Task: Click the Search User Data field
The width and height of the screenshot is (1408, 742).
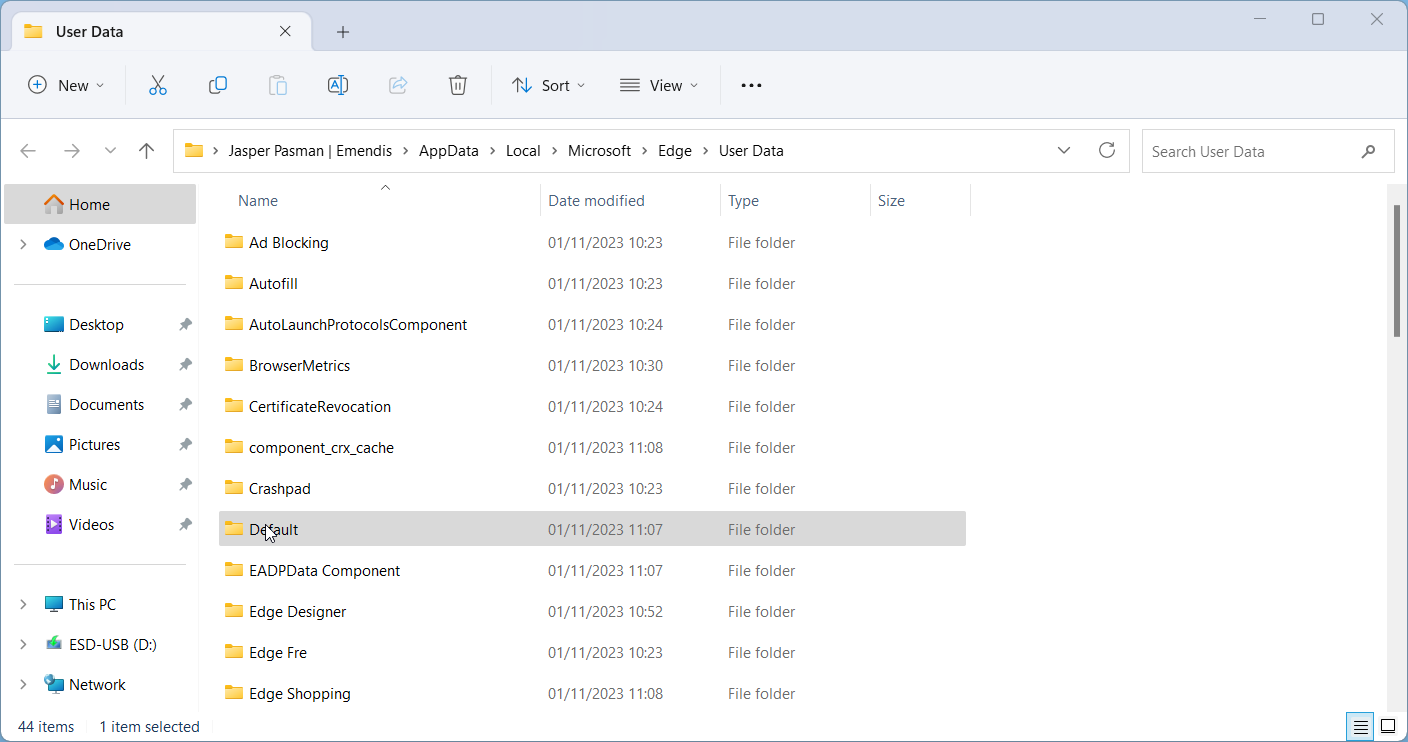Action: 1250,152
